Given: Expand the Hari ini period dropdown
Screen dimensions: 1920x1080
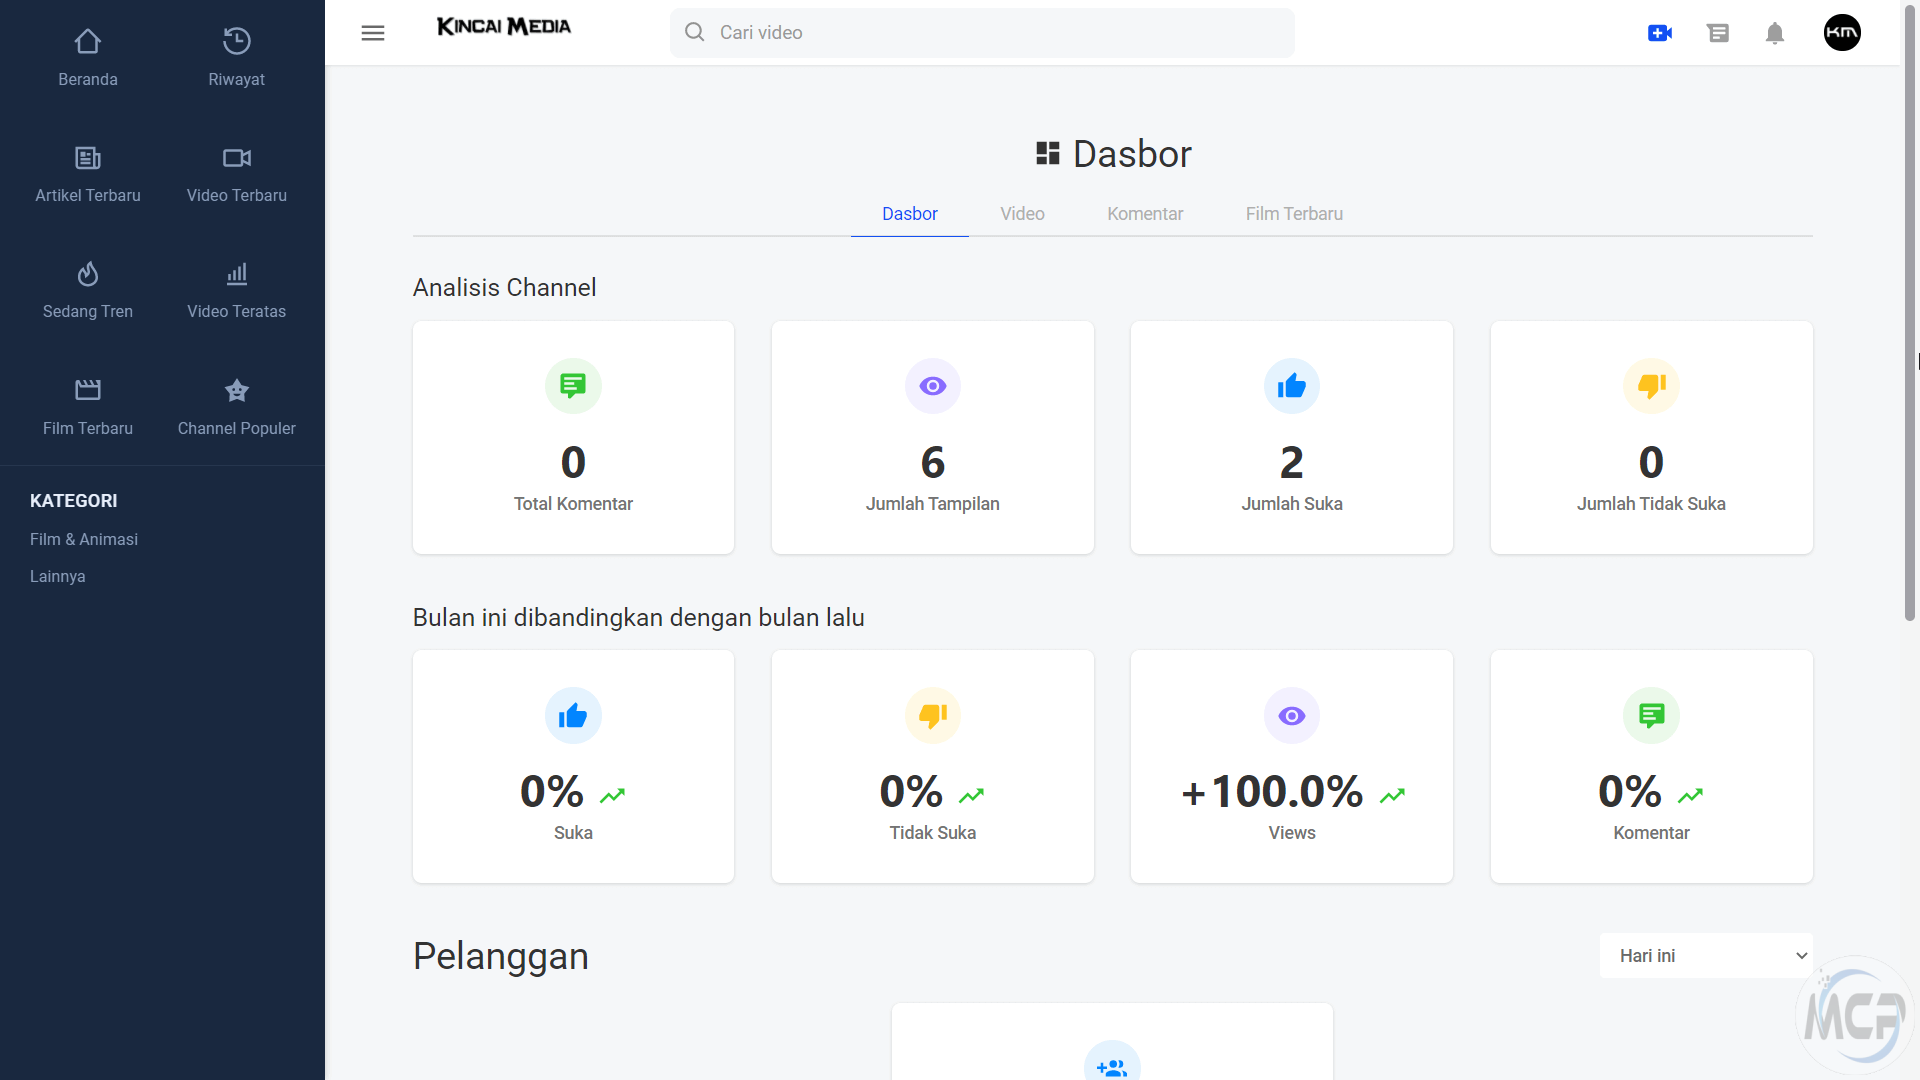Looking at the screenshot, I should click(x=1706, y=956).
